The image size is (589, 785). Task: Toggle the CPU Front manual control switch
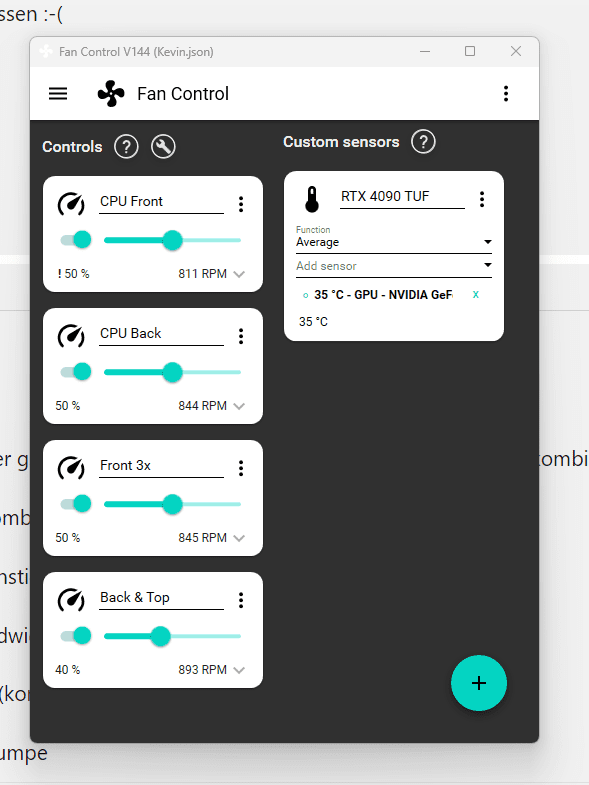tap(76, 240)
